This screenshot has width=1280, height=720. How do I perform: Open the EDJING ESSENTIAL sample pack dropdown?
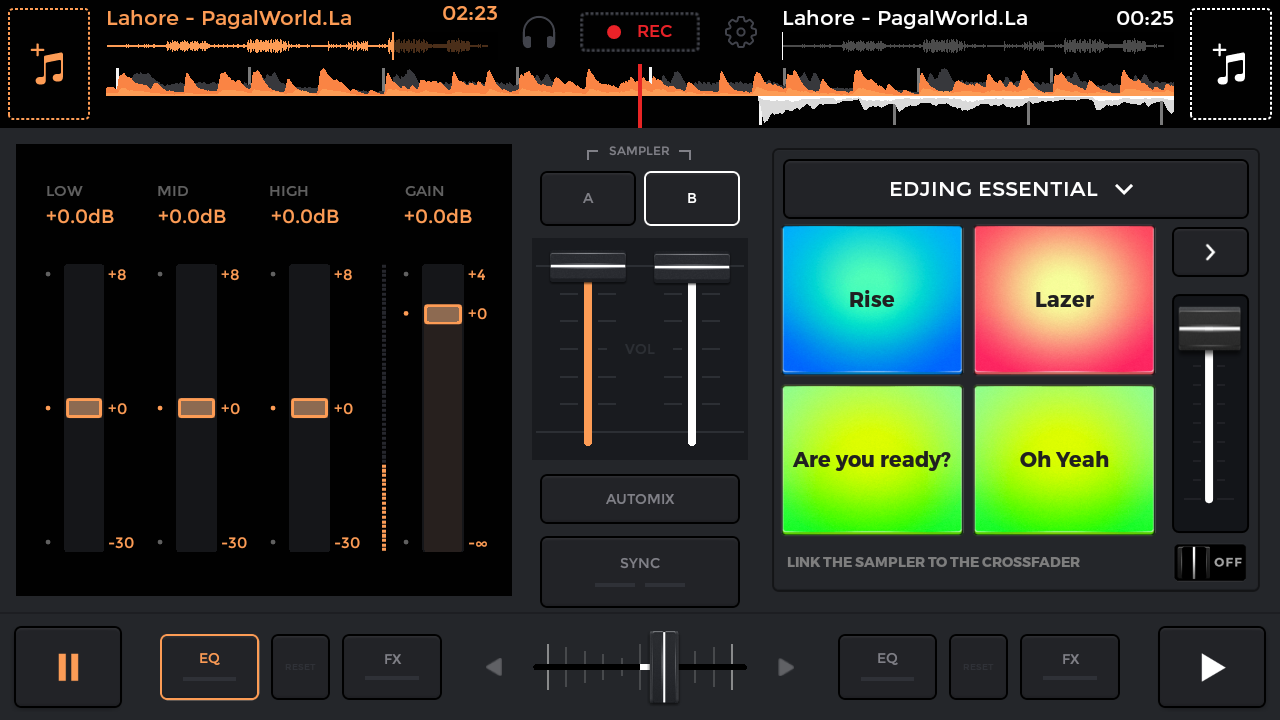tap(1015, 189)
